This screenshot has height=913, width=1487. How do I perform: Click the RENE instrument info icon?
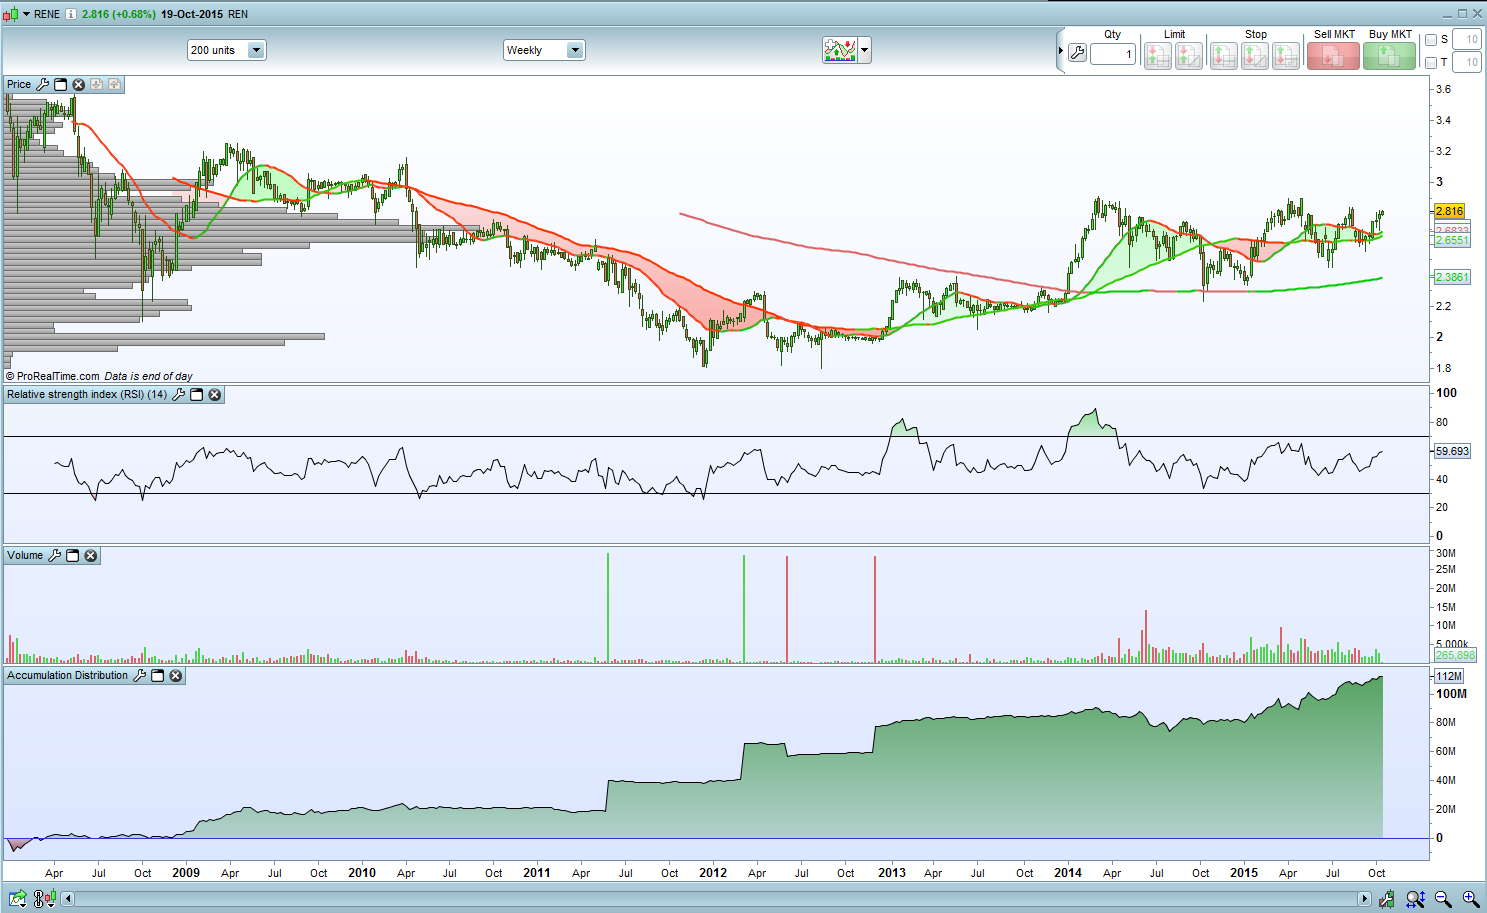(x=71, y=14)
